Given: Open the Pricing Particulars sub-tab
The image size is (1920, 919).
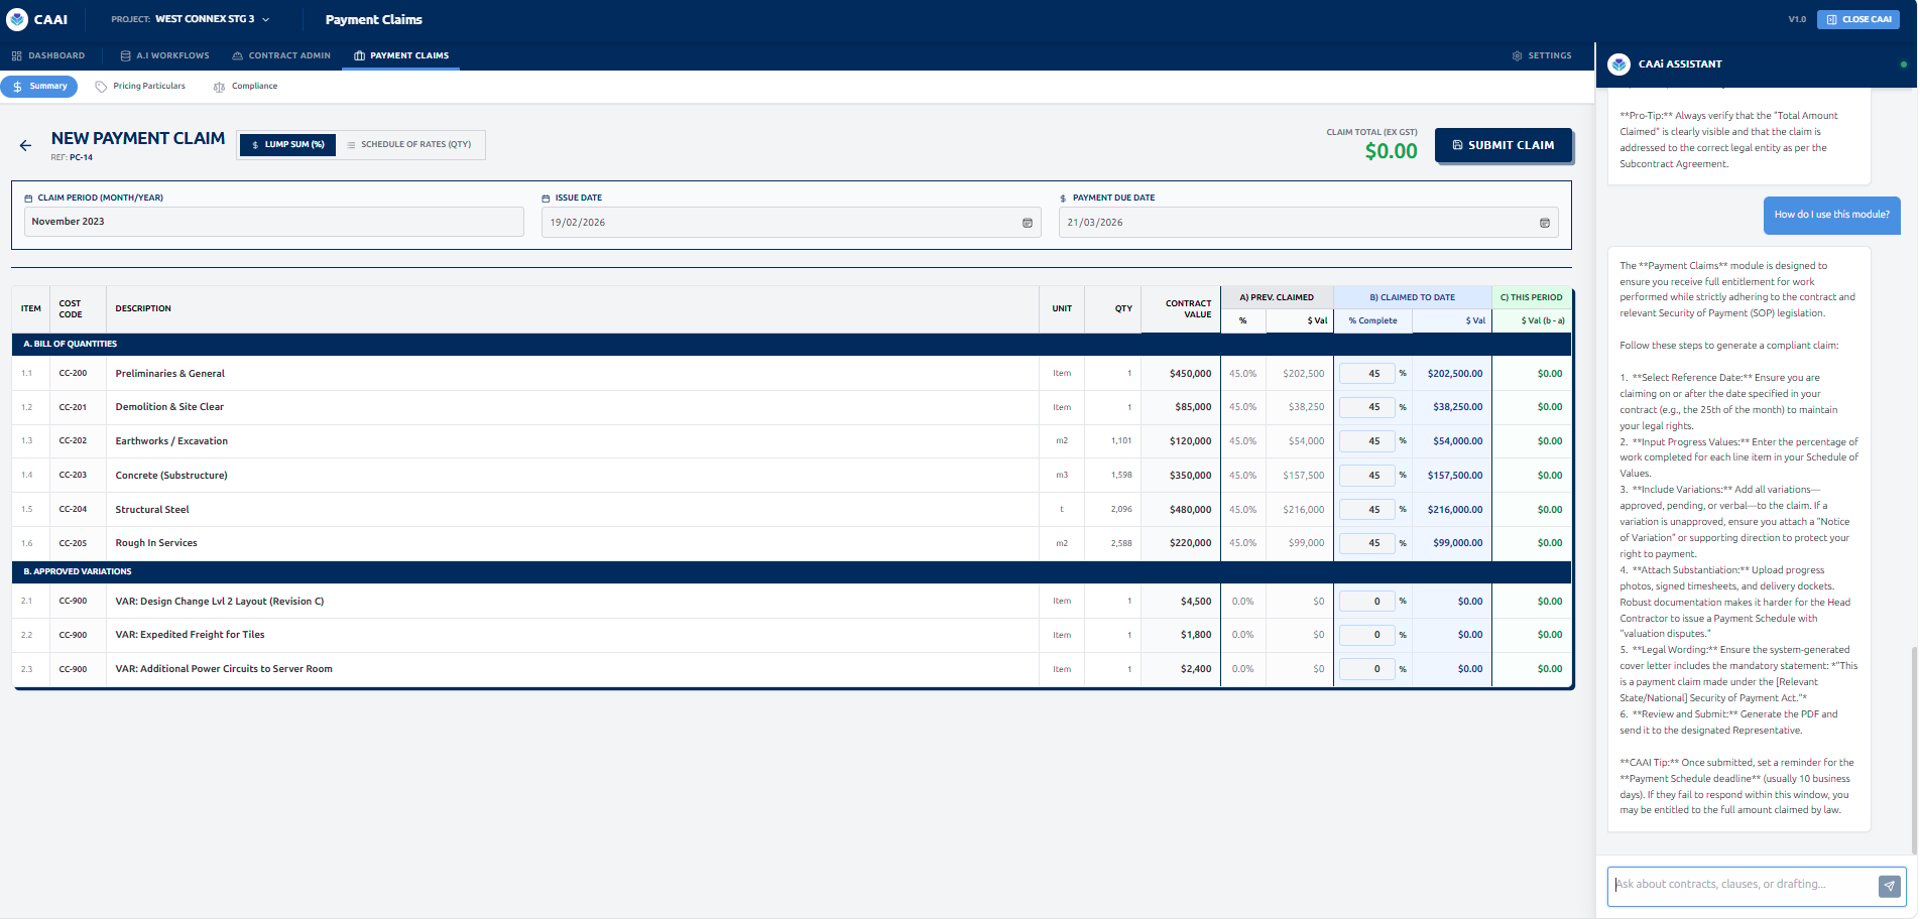Looking at the screenshot, I should tap(140, 86).
